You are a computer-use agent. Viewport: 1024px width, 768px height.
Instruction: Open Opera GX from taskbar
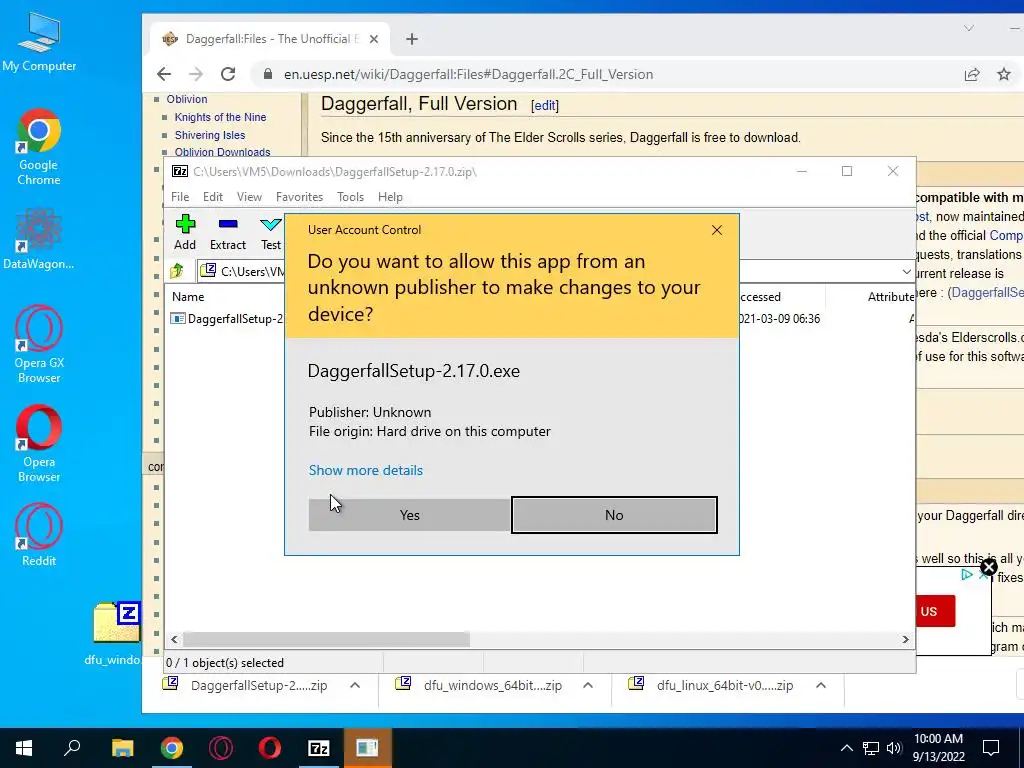[221, 748]
